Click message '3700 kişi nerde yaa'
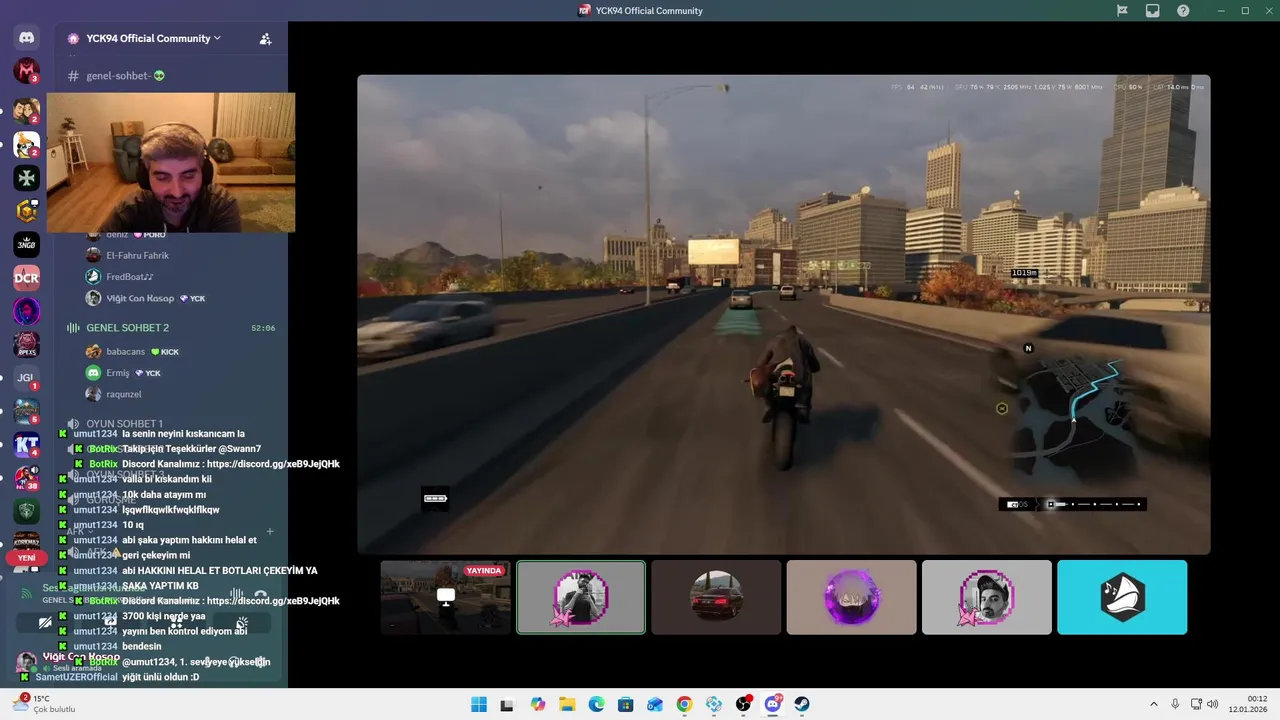1280x720 pixels. pyautogui.click(x=163, y=616)
